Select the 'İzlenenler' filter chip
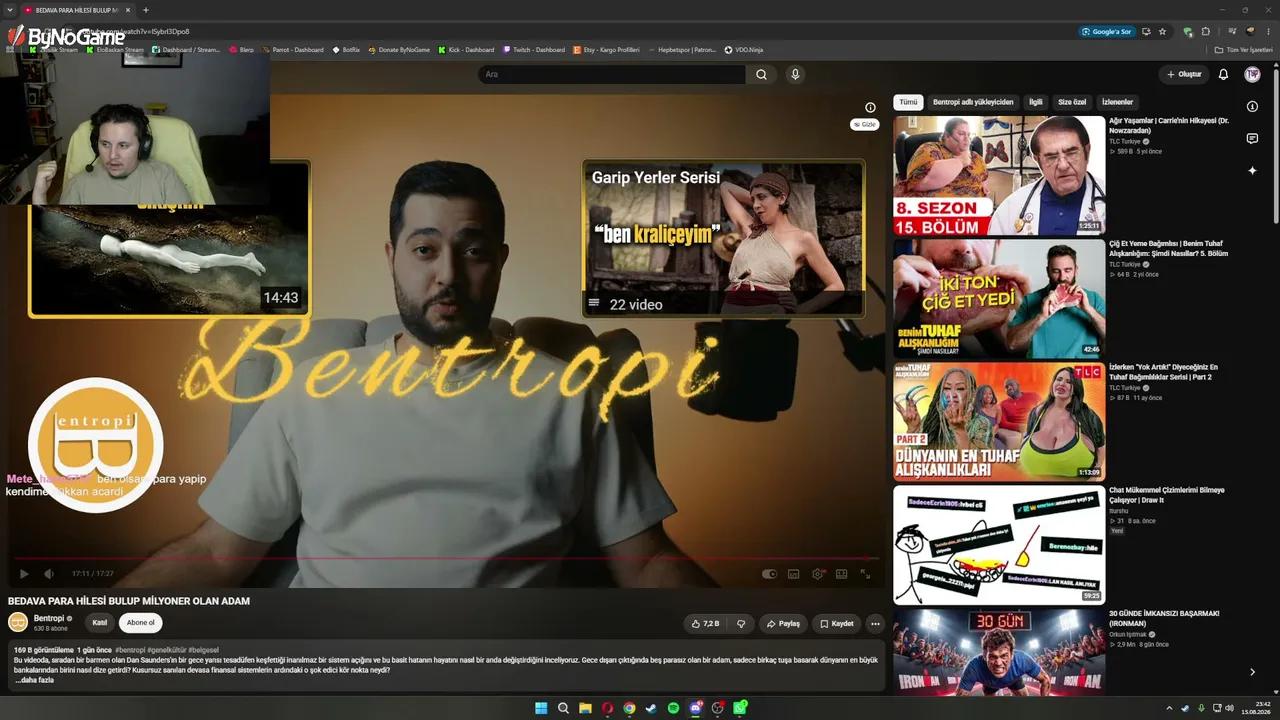The image size is (1280, 720). tap(1117, 102)
